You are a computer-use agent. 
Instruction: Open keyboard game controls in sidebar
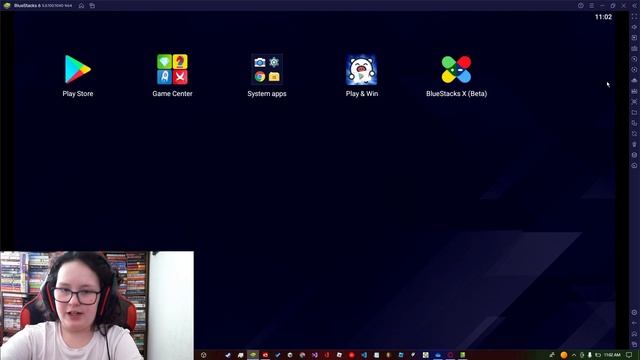coord(634,49)
